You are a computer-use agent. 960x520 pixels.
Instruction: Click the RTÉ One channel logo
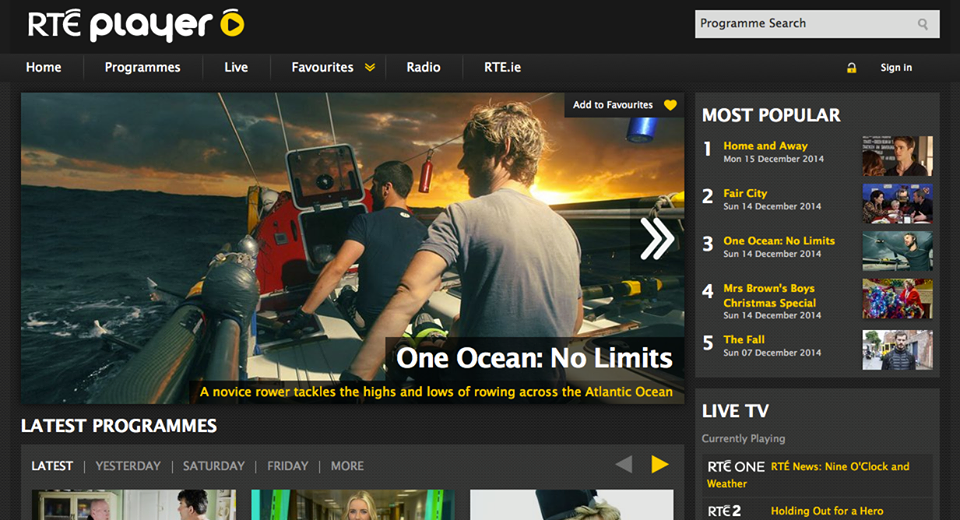[735, 467]
